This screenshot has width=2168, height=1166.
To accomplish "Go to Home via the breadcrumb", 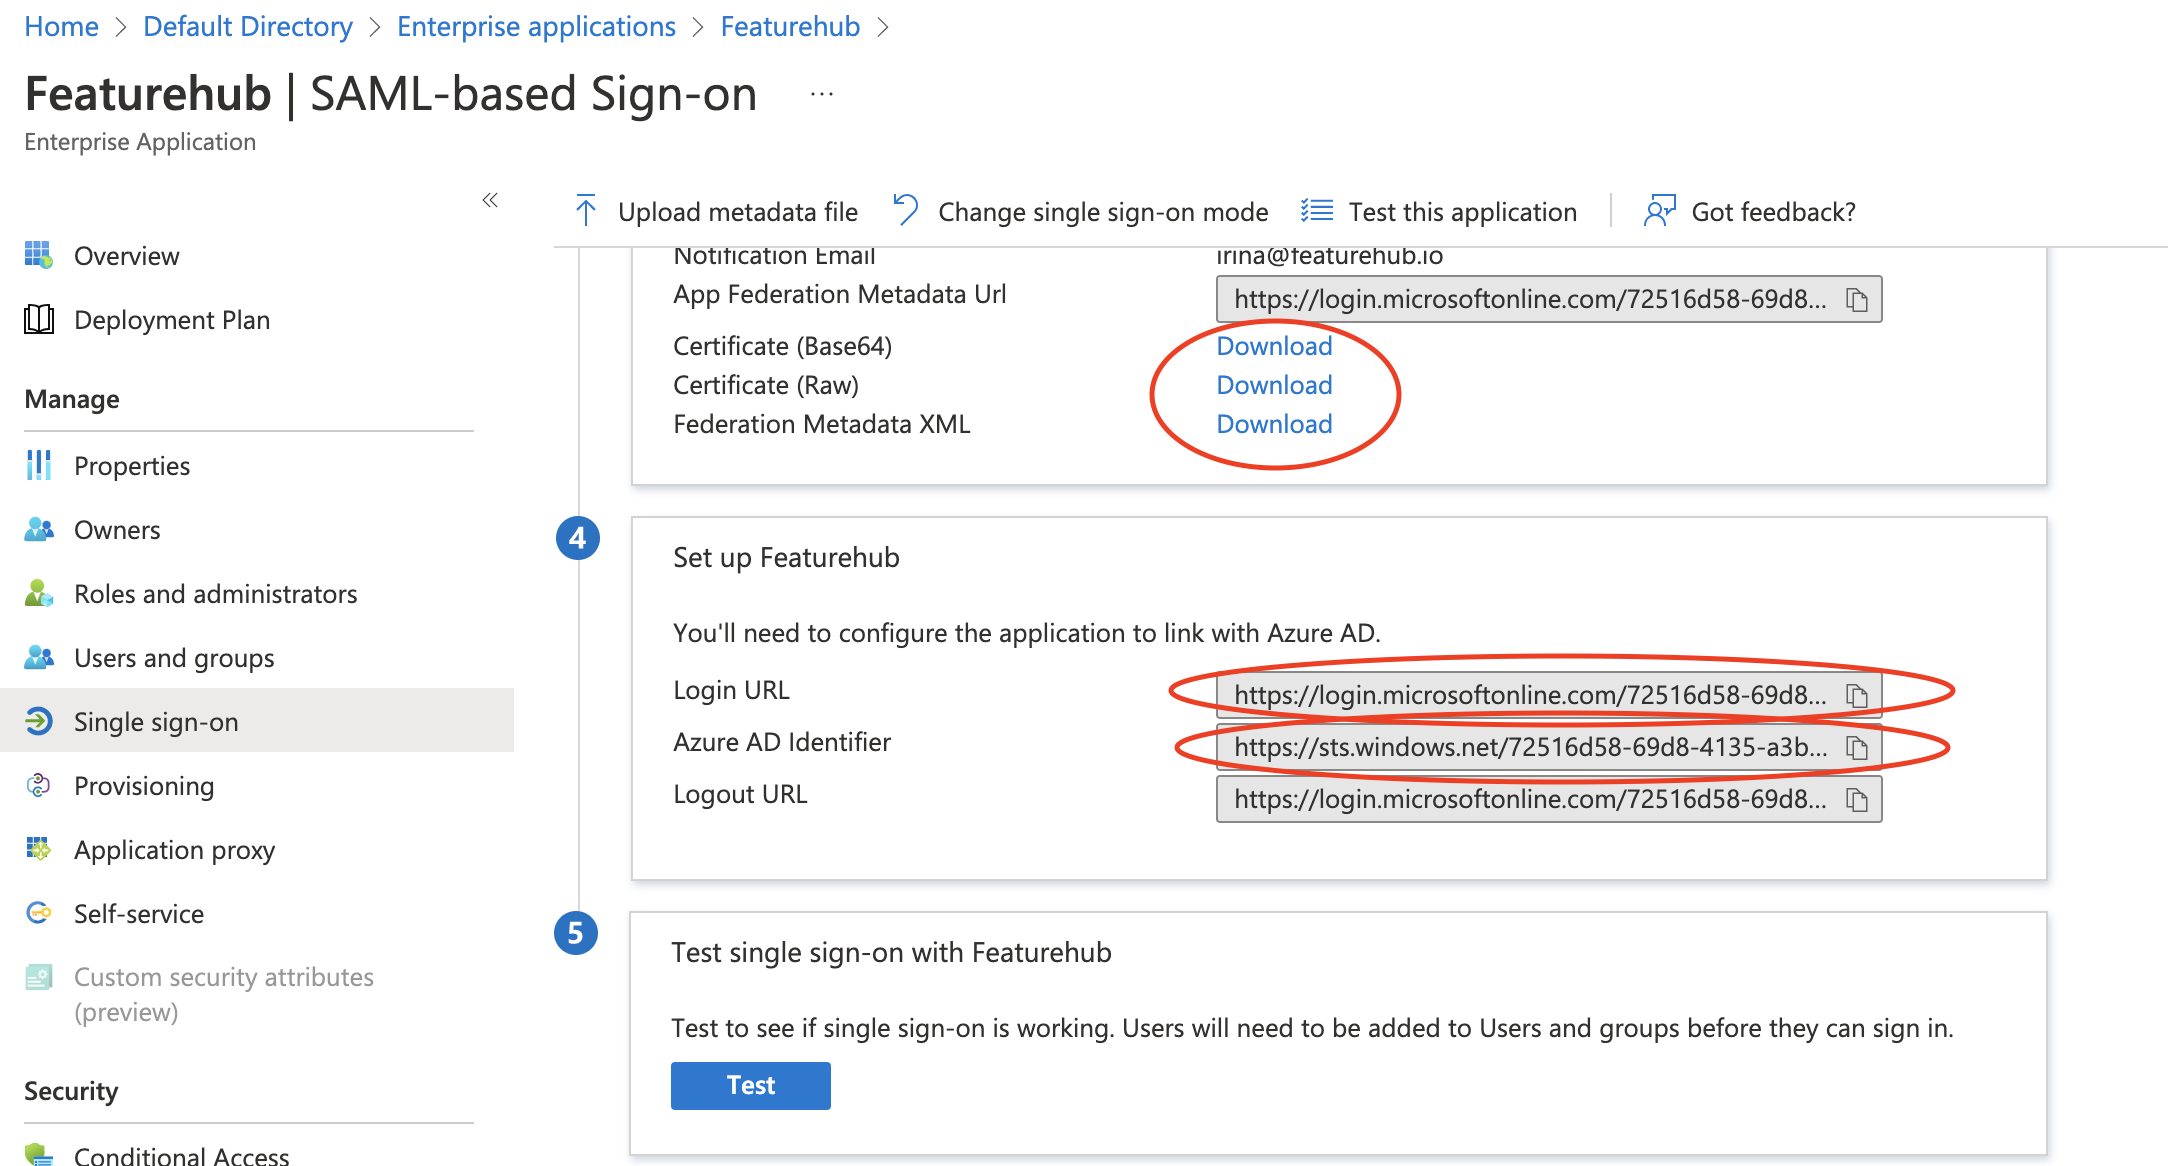I will tap(61, 26).
